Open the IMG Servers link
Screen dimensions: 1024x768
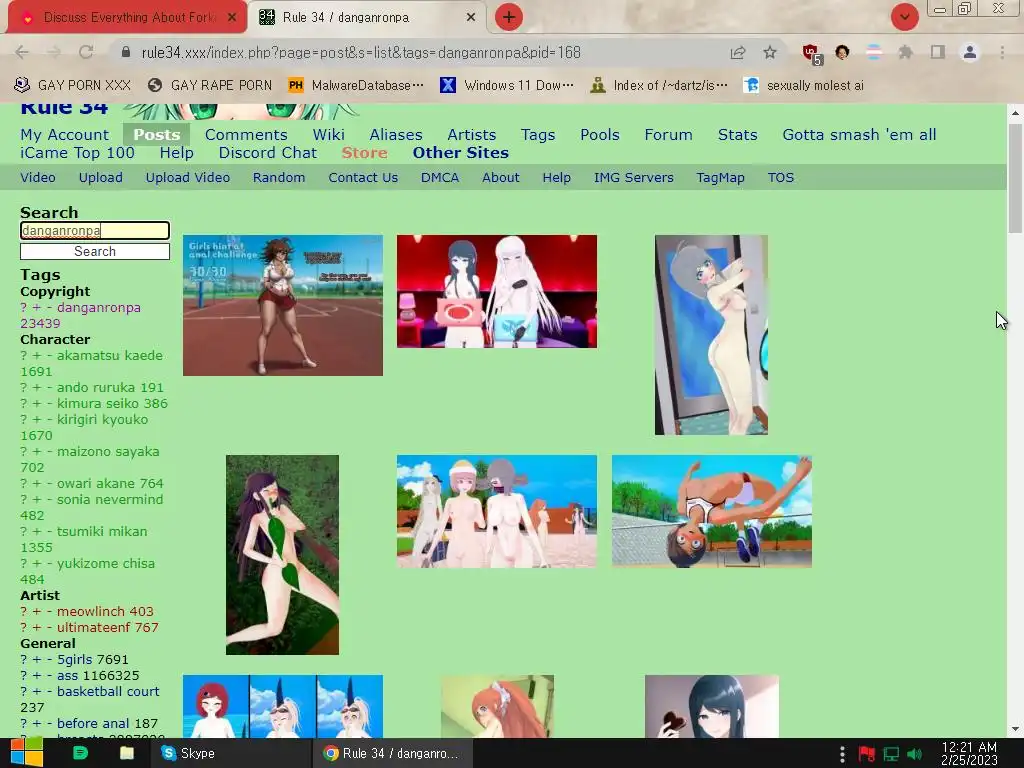[633, 178]
